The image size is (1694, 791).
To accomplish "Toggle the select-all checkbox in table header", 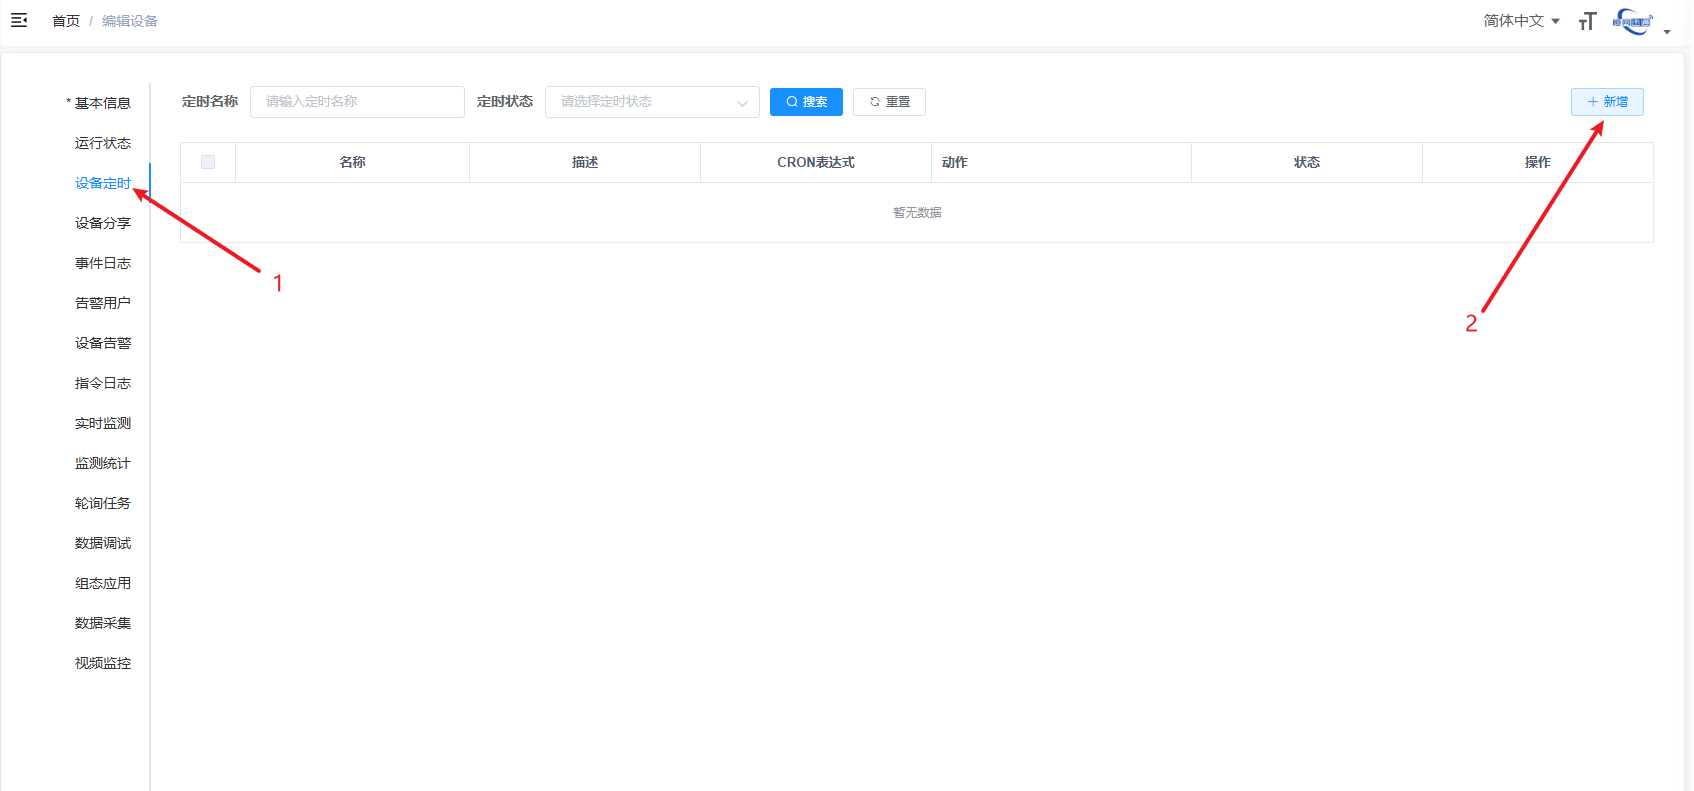I will 208,162.
